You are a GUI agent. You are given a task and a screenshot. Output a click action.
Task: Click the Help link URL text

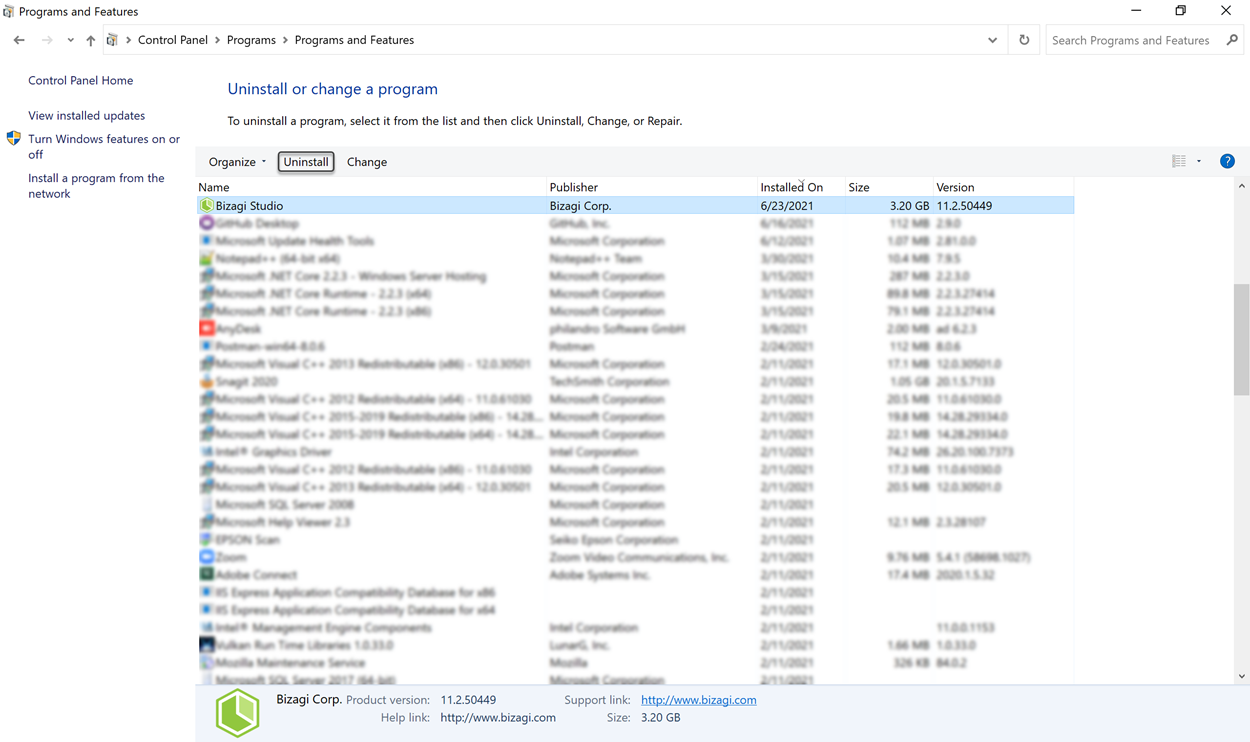pos(498,718)
